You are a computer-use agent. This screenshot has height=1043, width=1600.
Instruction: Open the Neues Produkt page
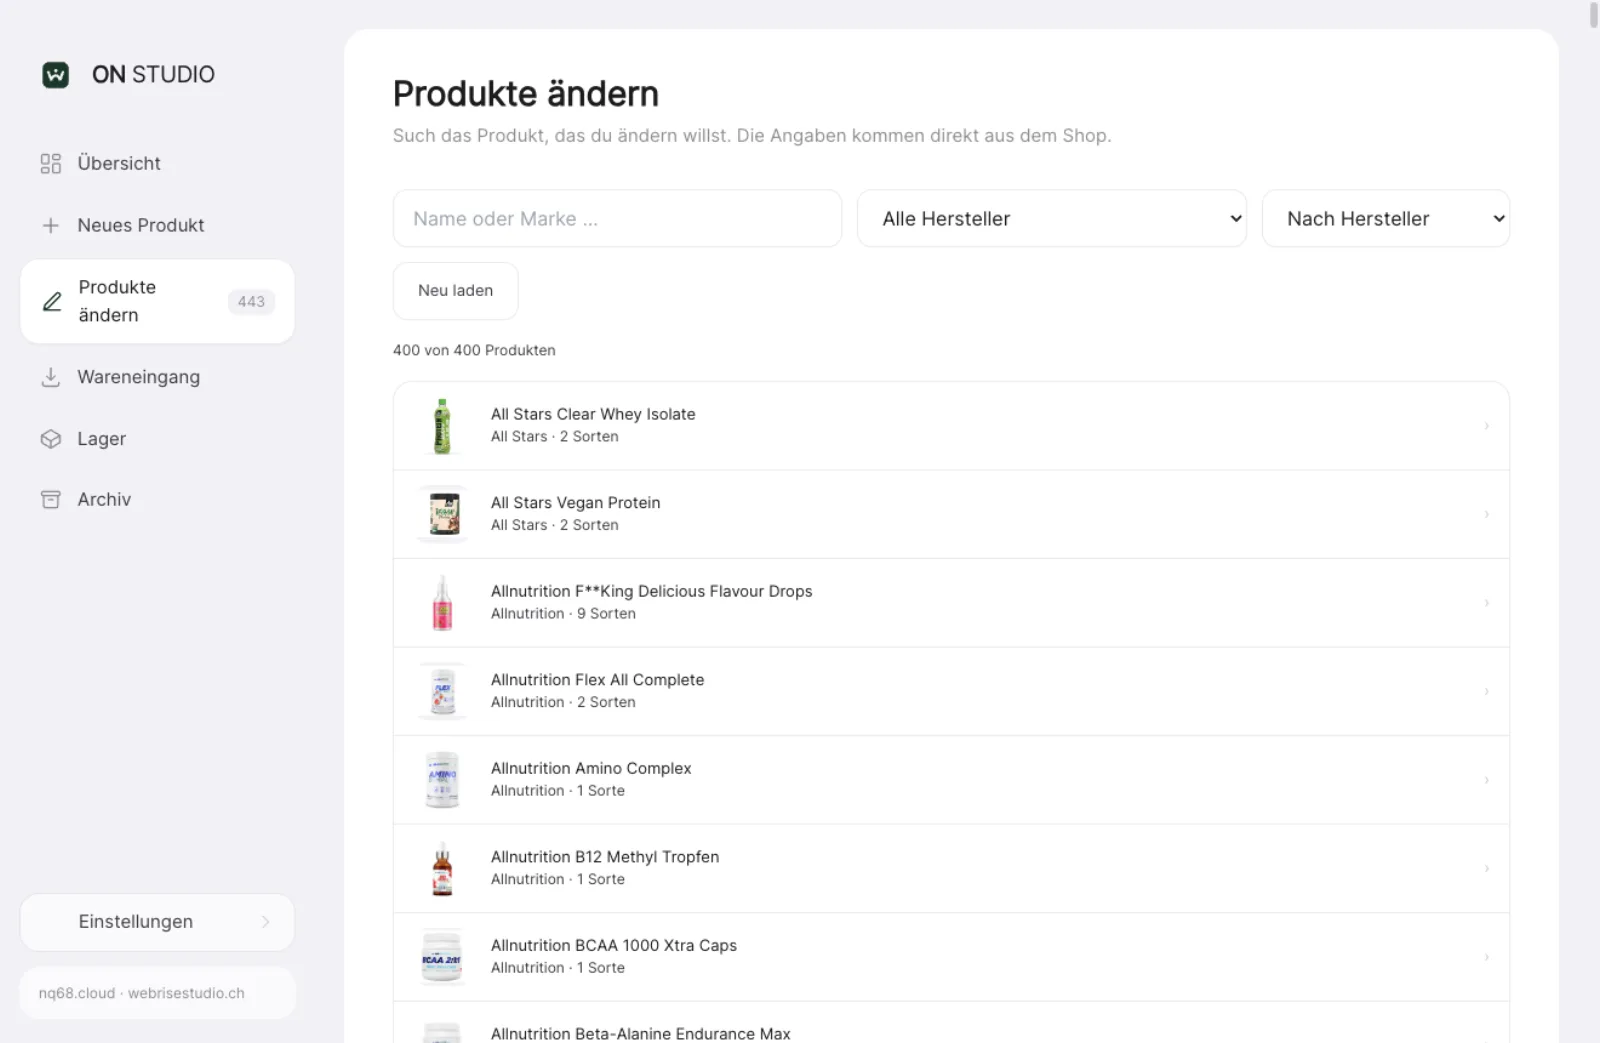tap(157, 226)
